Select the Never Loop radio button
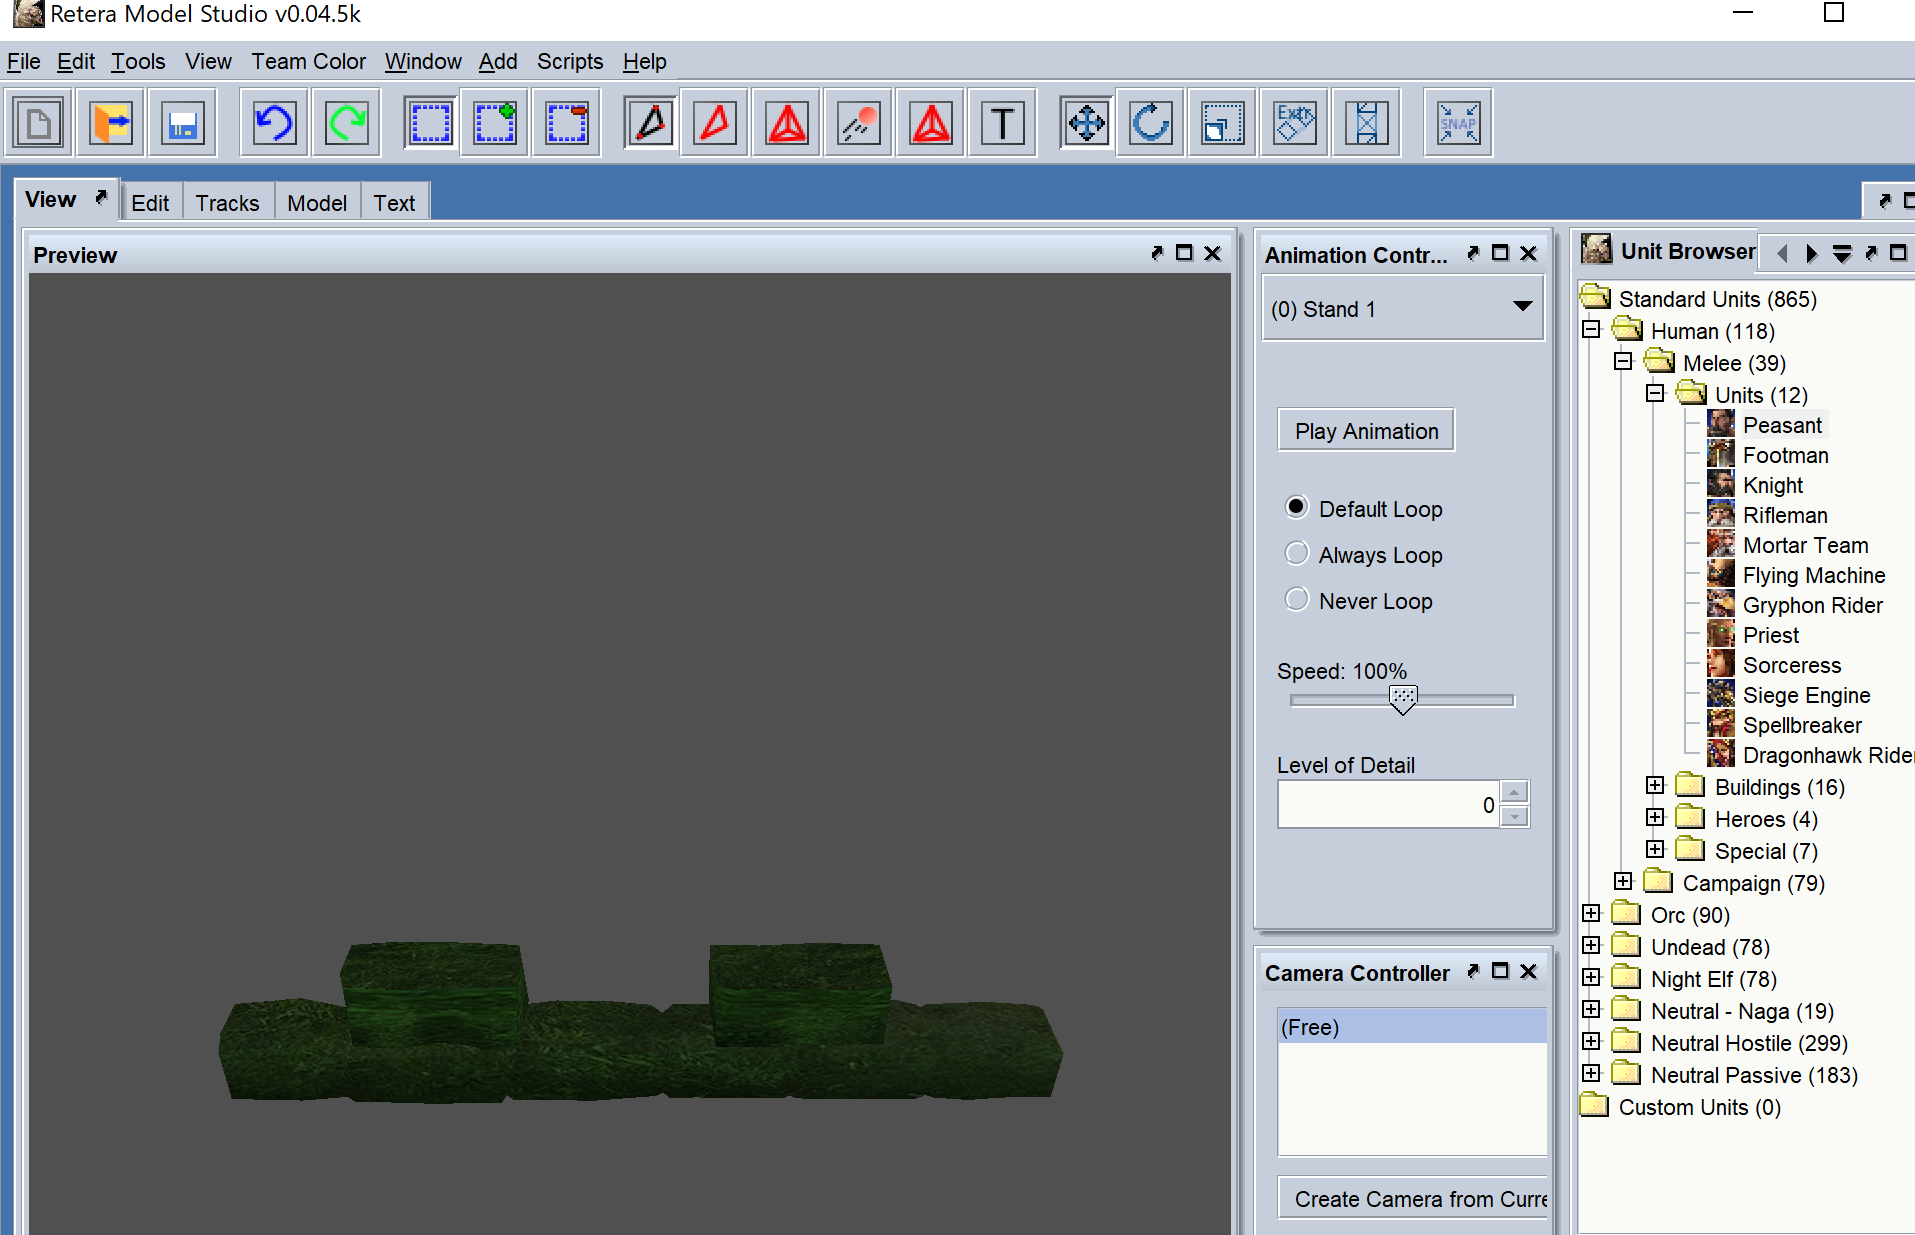The width and height of the screenshot is (1915, 1235). (1297, 600)
